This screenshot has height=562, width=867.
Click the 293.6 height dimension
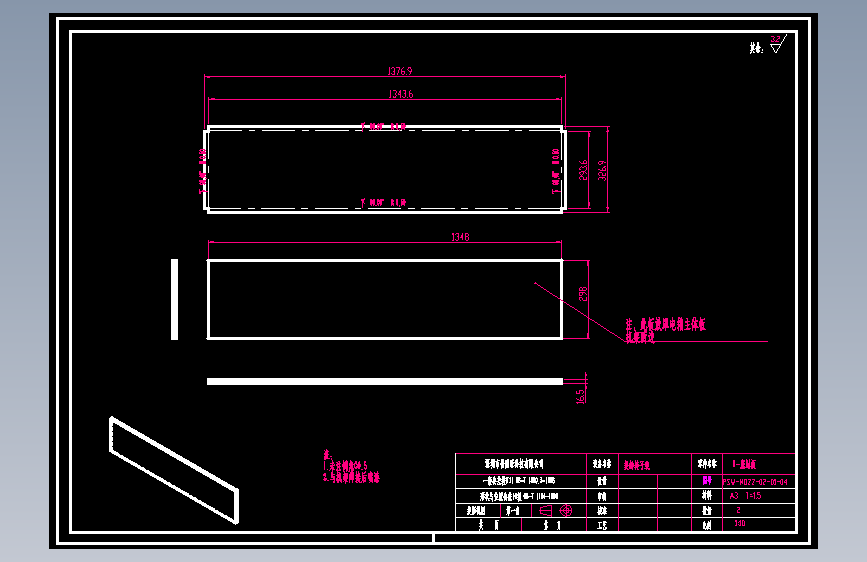(583, 170)
